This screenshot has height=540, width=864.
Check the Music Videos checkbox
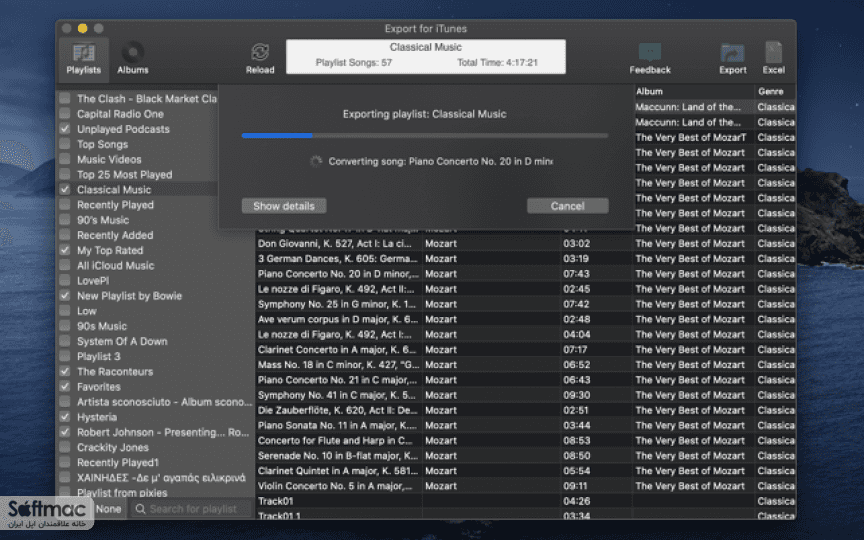point(65,159)
